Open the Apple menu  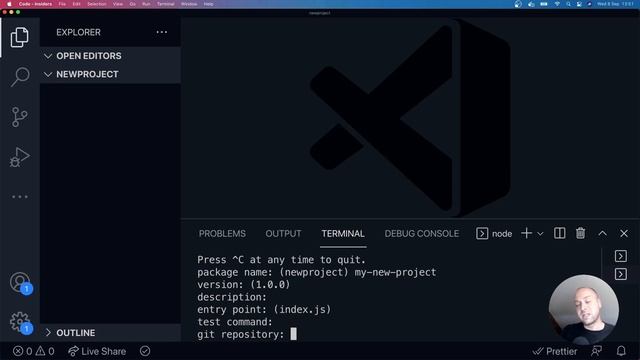9,4
